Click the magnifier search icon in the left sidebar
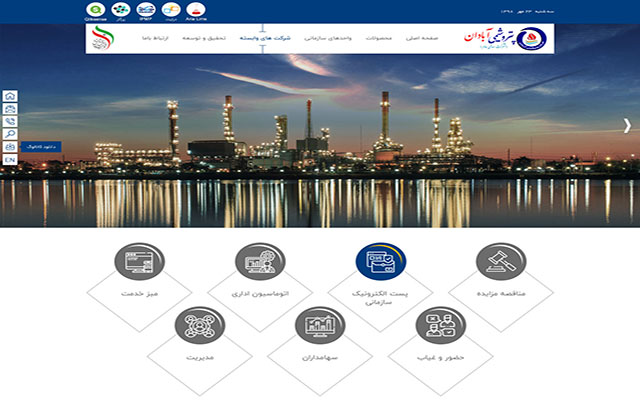The width and height of the screenshot is (640, 400). [x=10, y=134]
